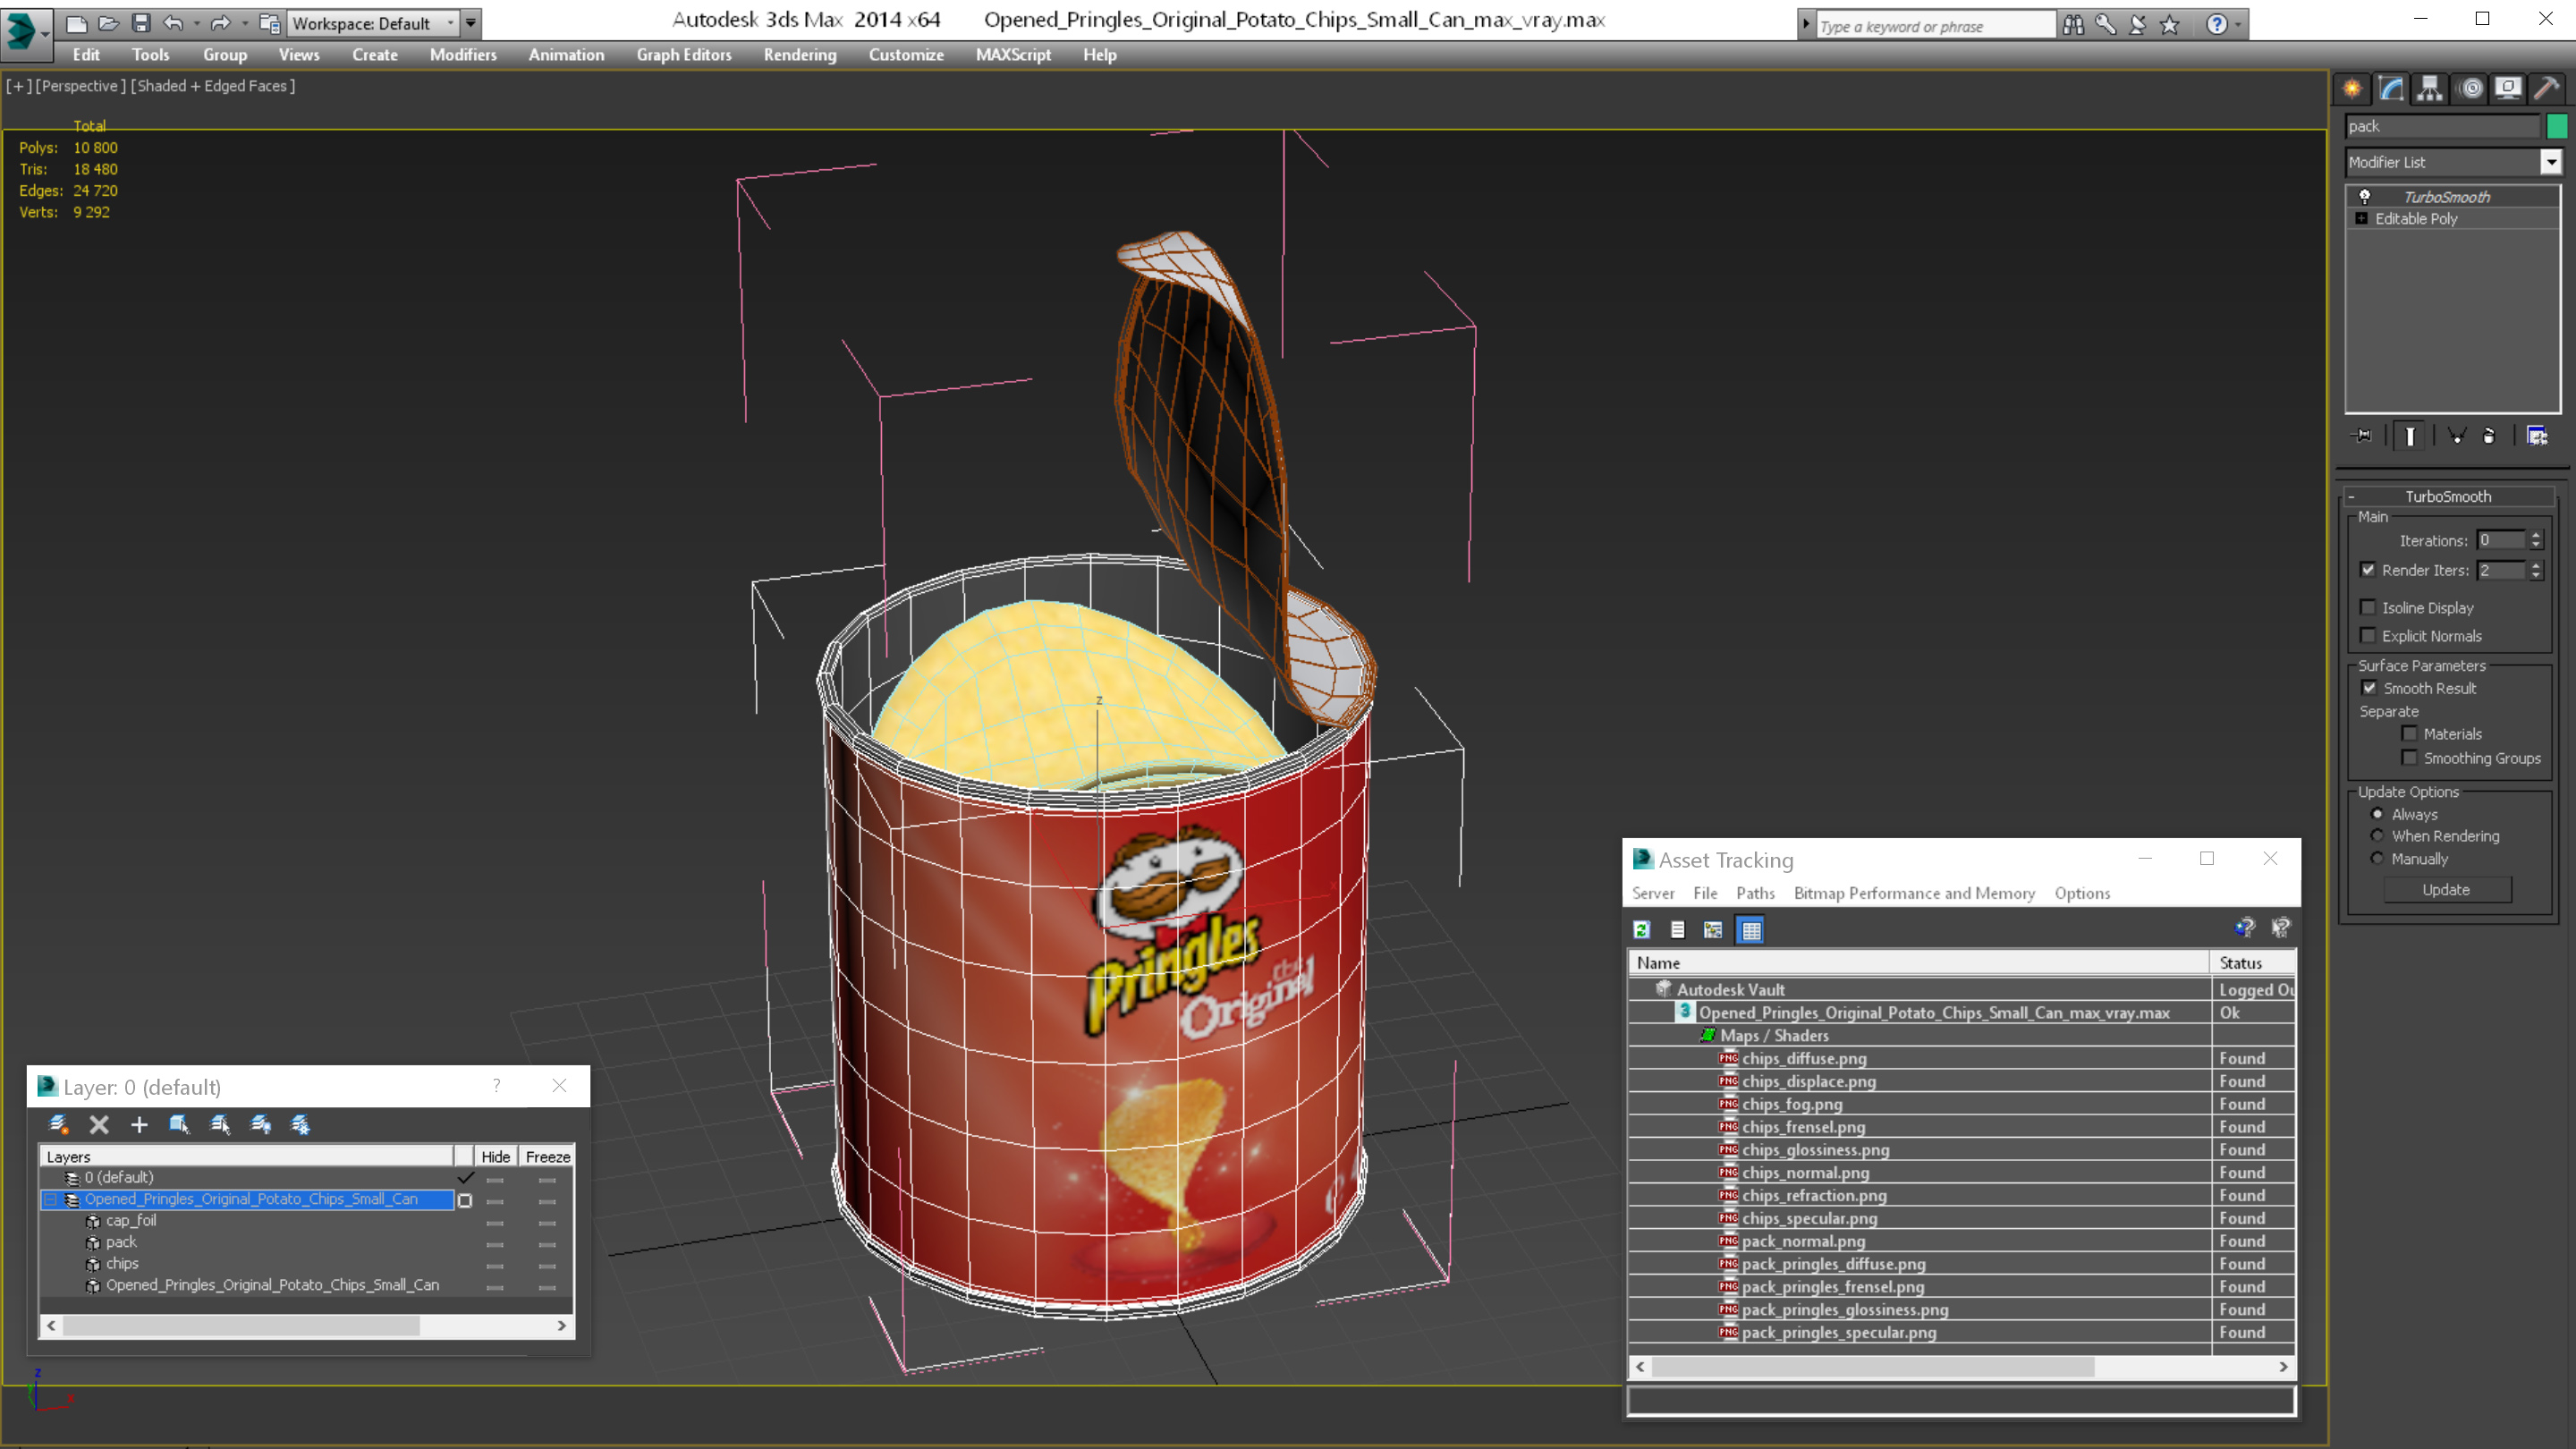Click the Hide column header in Layer window
2576x1449 pixels.
point(495,1157)
